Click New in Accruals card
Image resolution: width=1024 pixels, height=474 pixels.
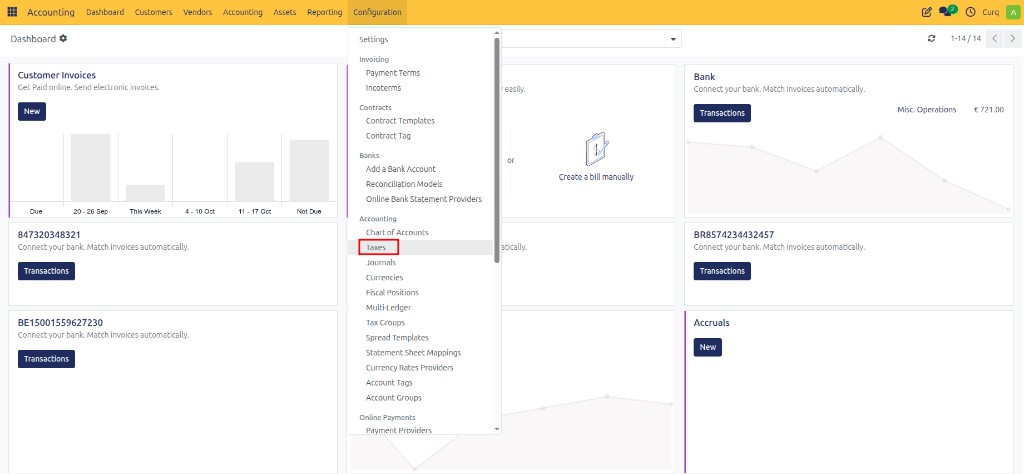click(708, 347)
